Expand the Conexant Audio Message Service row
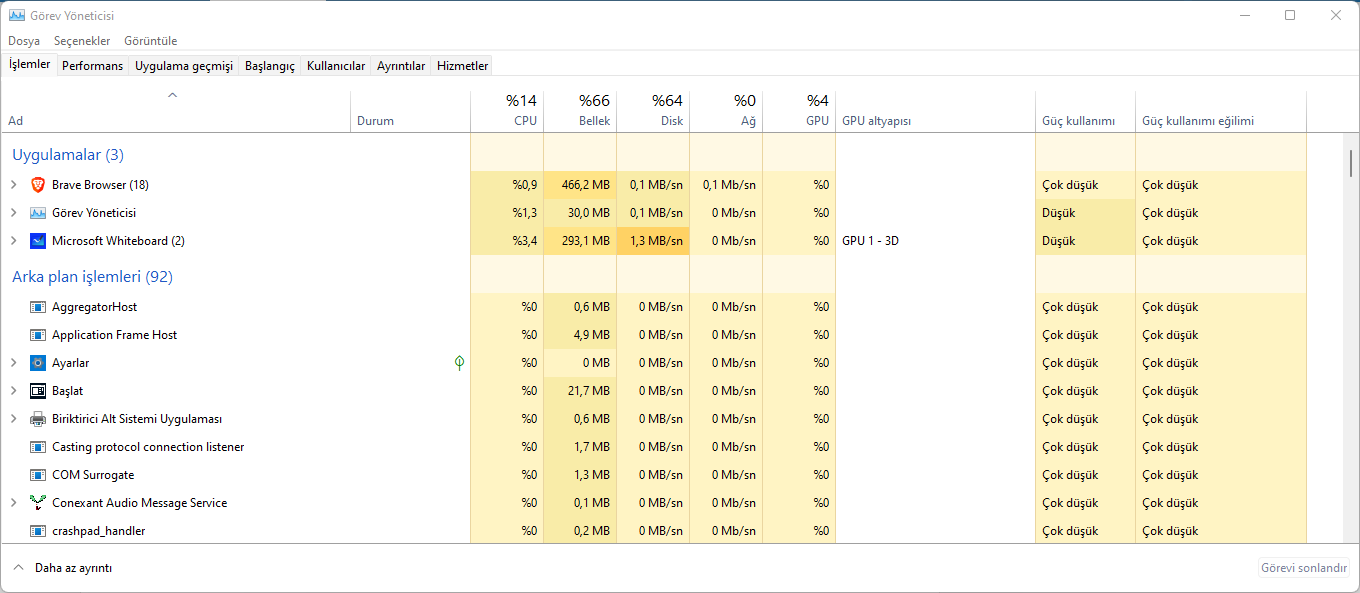1360x593 pixels. [14, 503]
